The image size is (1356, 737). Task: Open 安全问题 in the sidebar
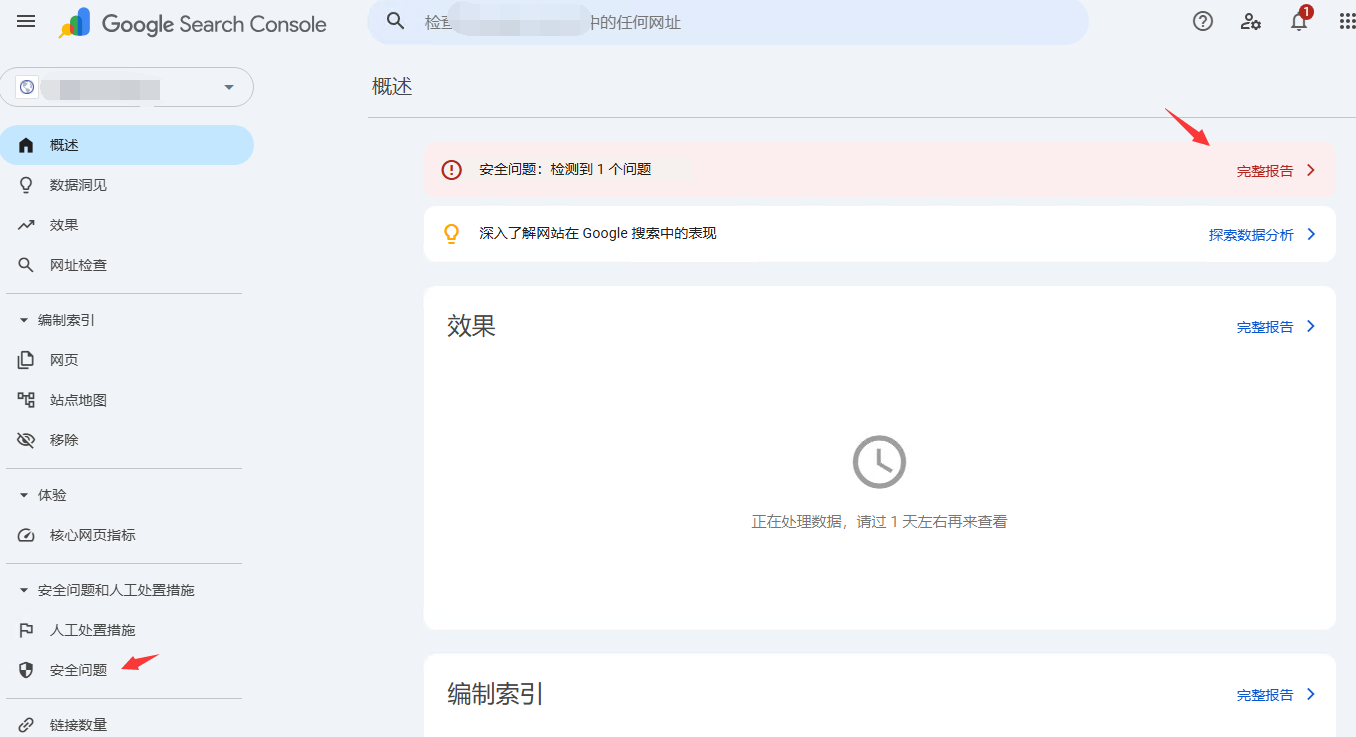(x=78, y=670)
